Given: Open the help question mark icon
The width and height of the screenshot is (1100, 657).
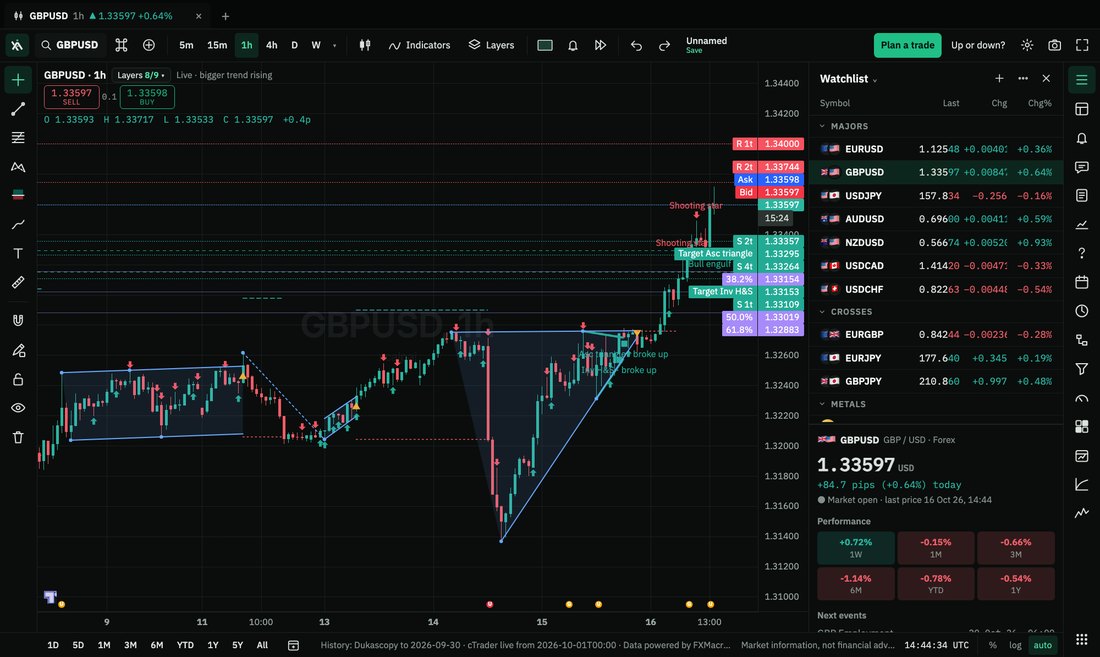Looking at the screenshot, I should [x=1082, y=253].
